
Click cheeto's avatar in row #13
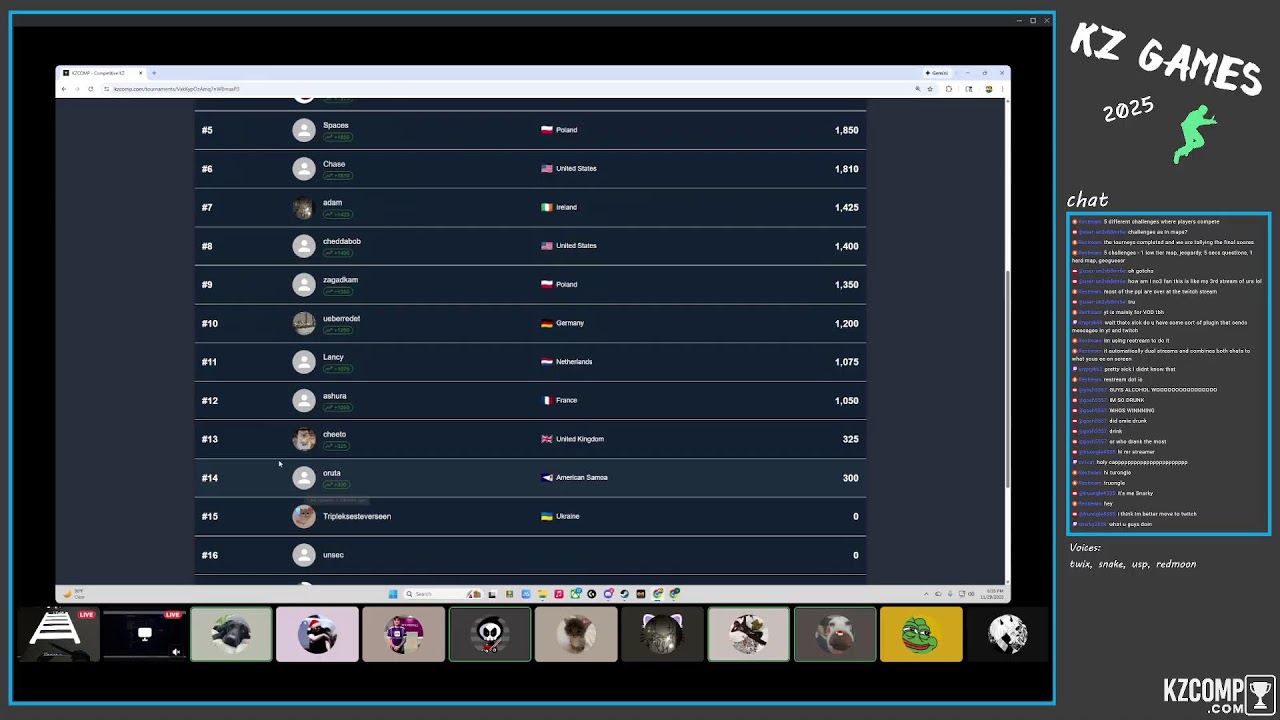304,439
